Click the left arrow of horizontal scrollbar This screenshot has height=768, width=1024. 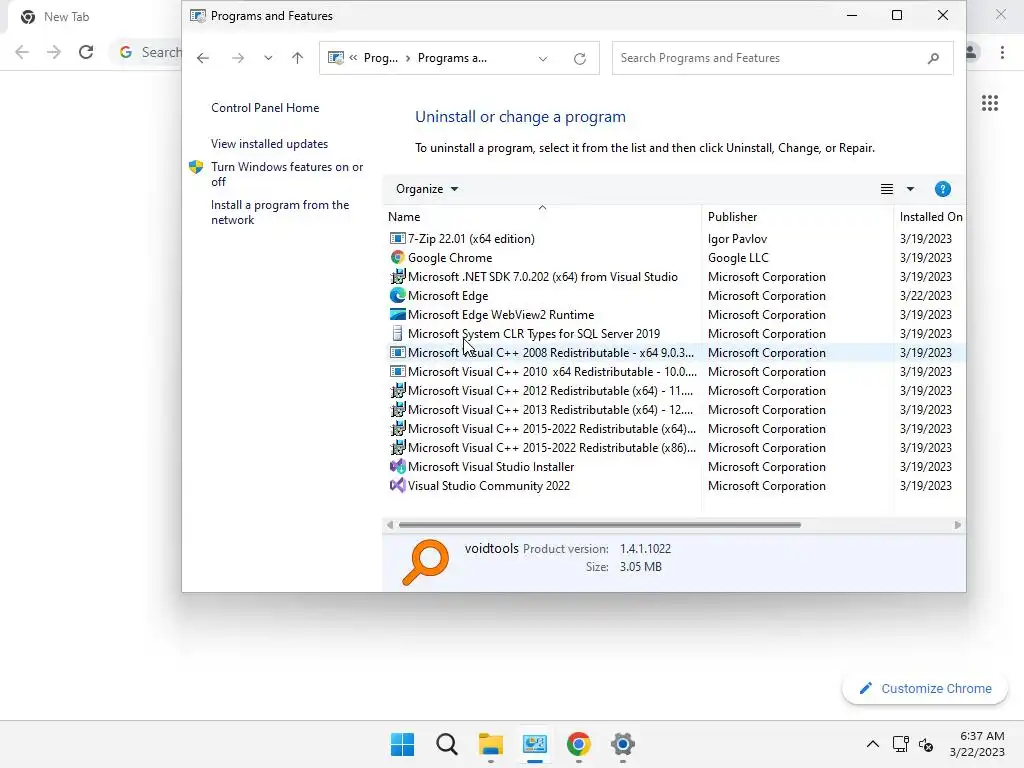[390, 525]
